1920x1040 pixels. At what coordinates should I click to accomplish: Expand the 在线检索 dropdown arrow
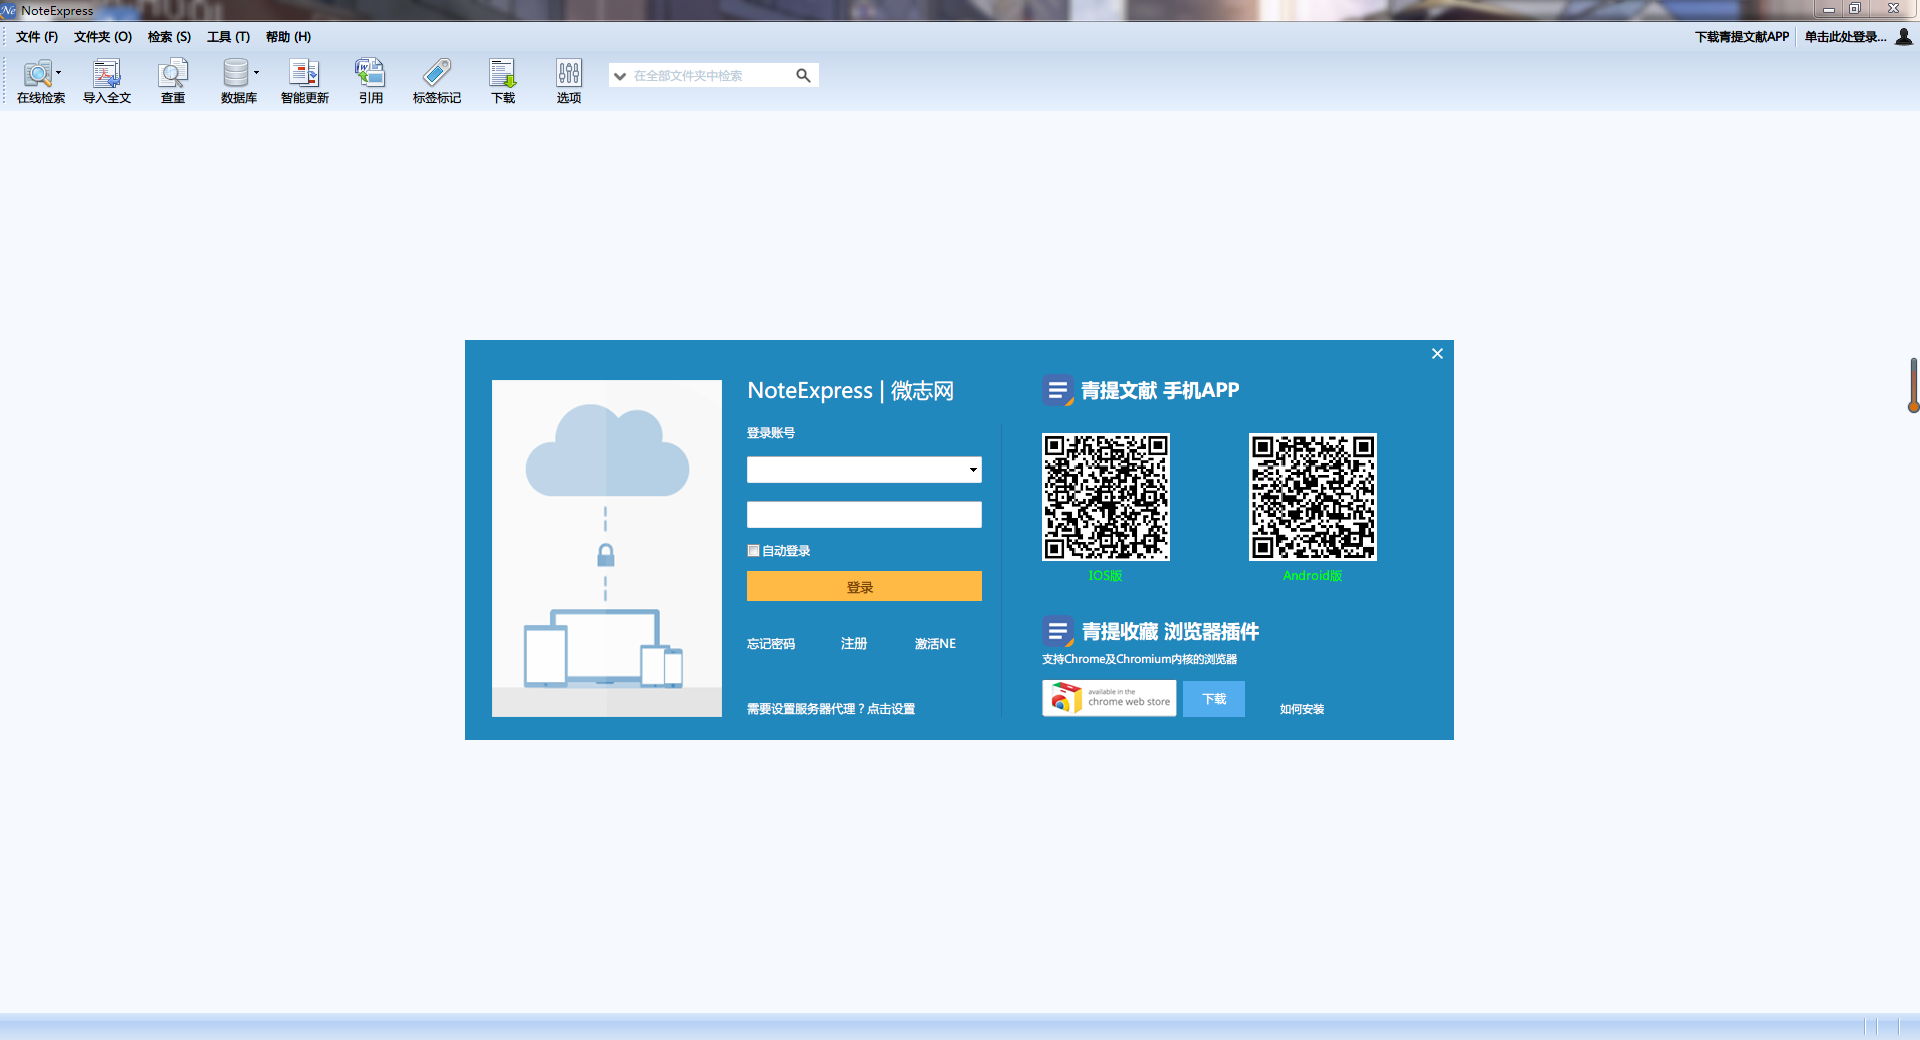[59, 72]
